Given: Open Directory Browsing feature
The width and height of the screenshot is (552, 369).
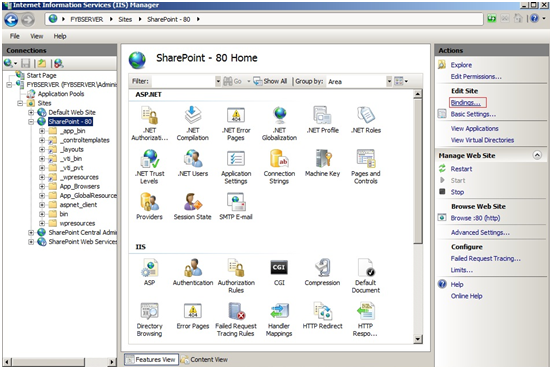Looking at the screenshot, I should pos(150,320).
